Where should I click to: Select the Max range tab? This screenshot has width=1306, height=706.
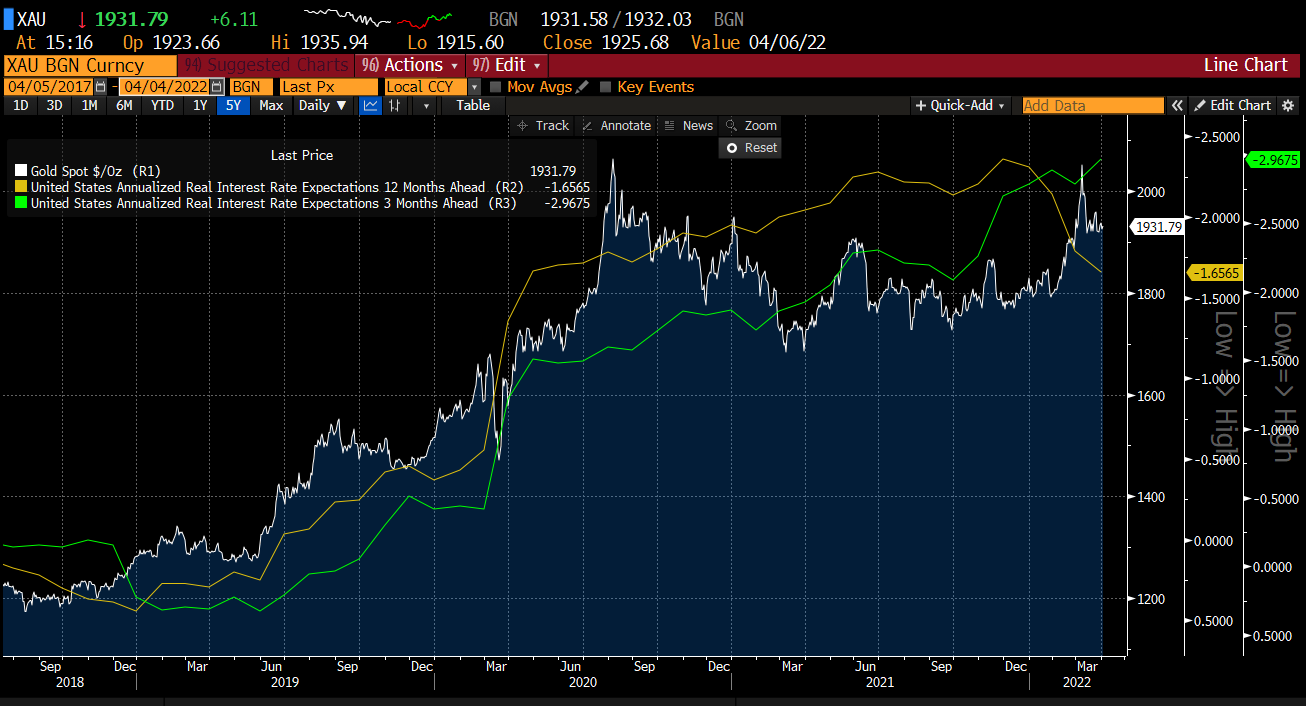tap(270, 105)
